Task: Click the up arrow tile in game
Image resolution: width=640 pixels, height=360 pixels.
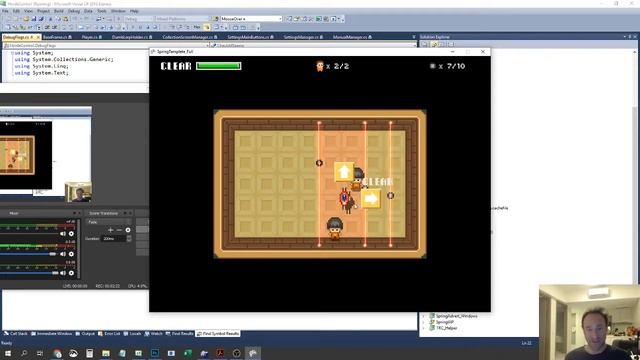Action: [344, 172]
